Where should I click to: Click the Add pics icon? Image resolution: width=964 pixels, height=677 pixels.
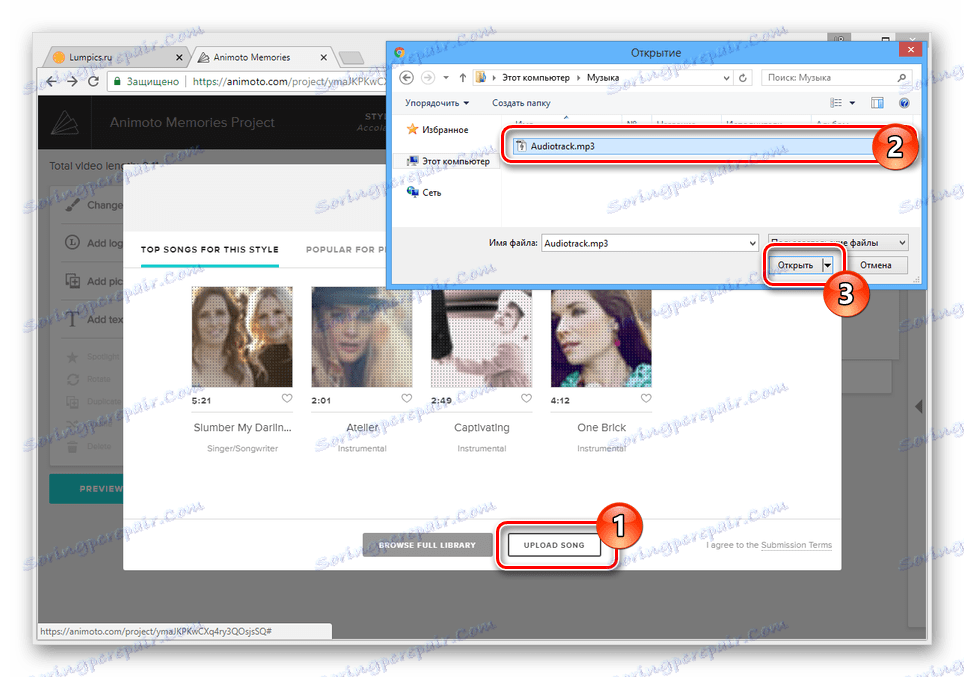coord(73,281)
